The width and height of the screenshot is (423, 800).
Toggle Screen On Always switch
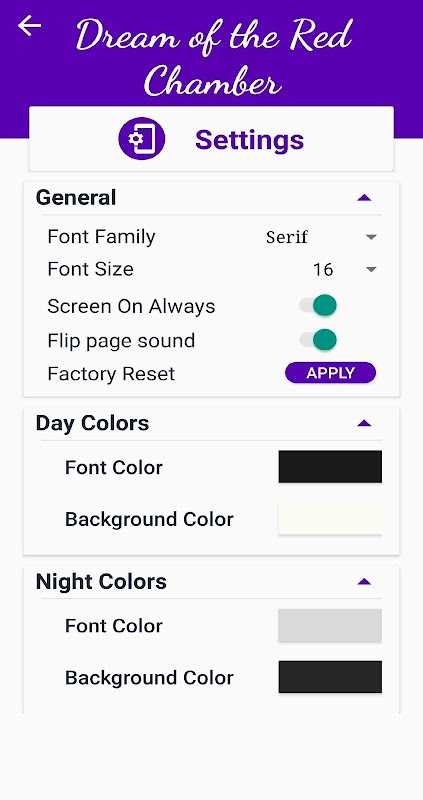[318, 306]
